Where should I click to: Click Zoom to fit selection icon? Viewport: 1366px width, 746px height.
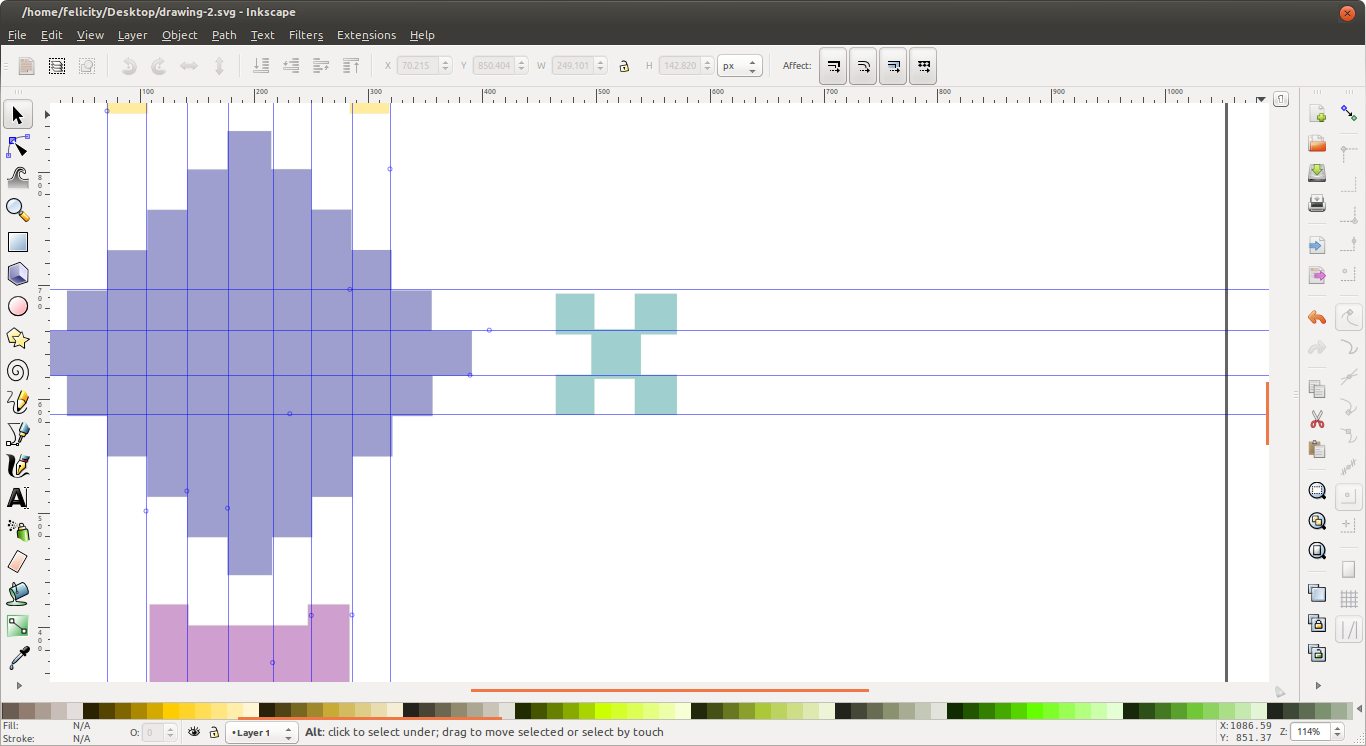tap(1317, 491)
